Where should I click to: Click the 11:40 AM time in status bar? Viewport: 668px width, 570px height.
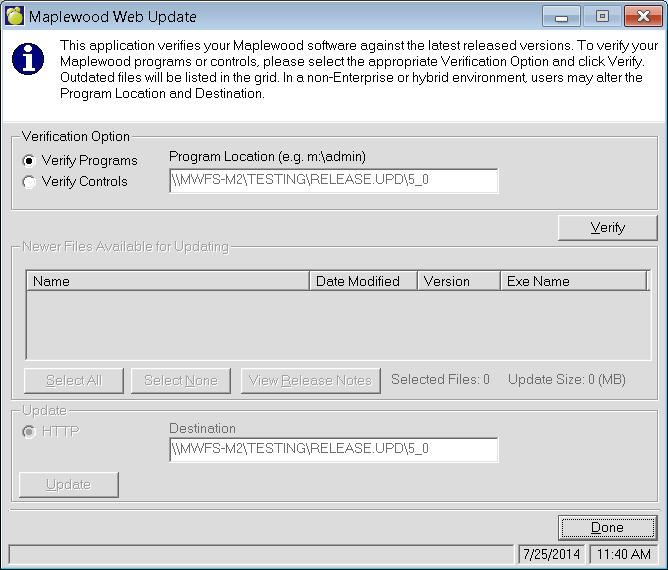pos(624,554)
